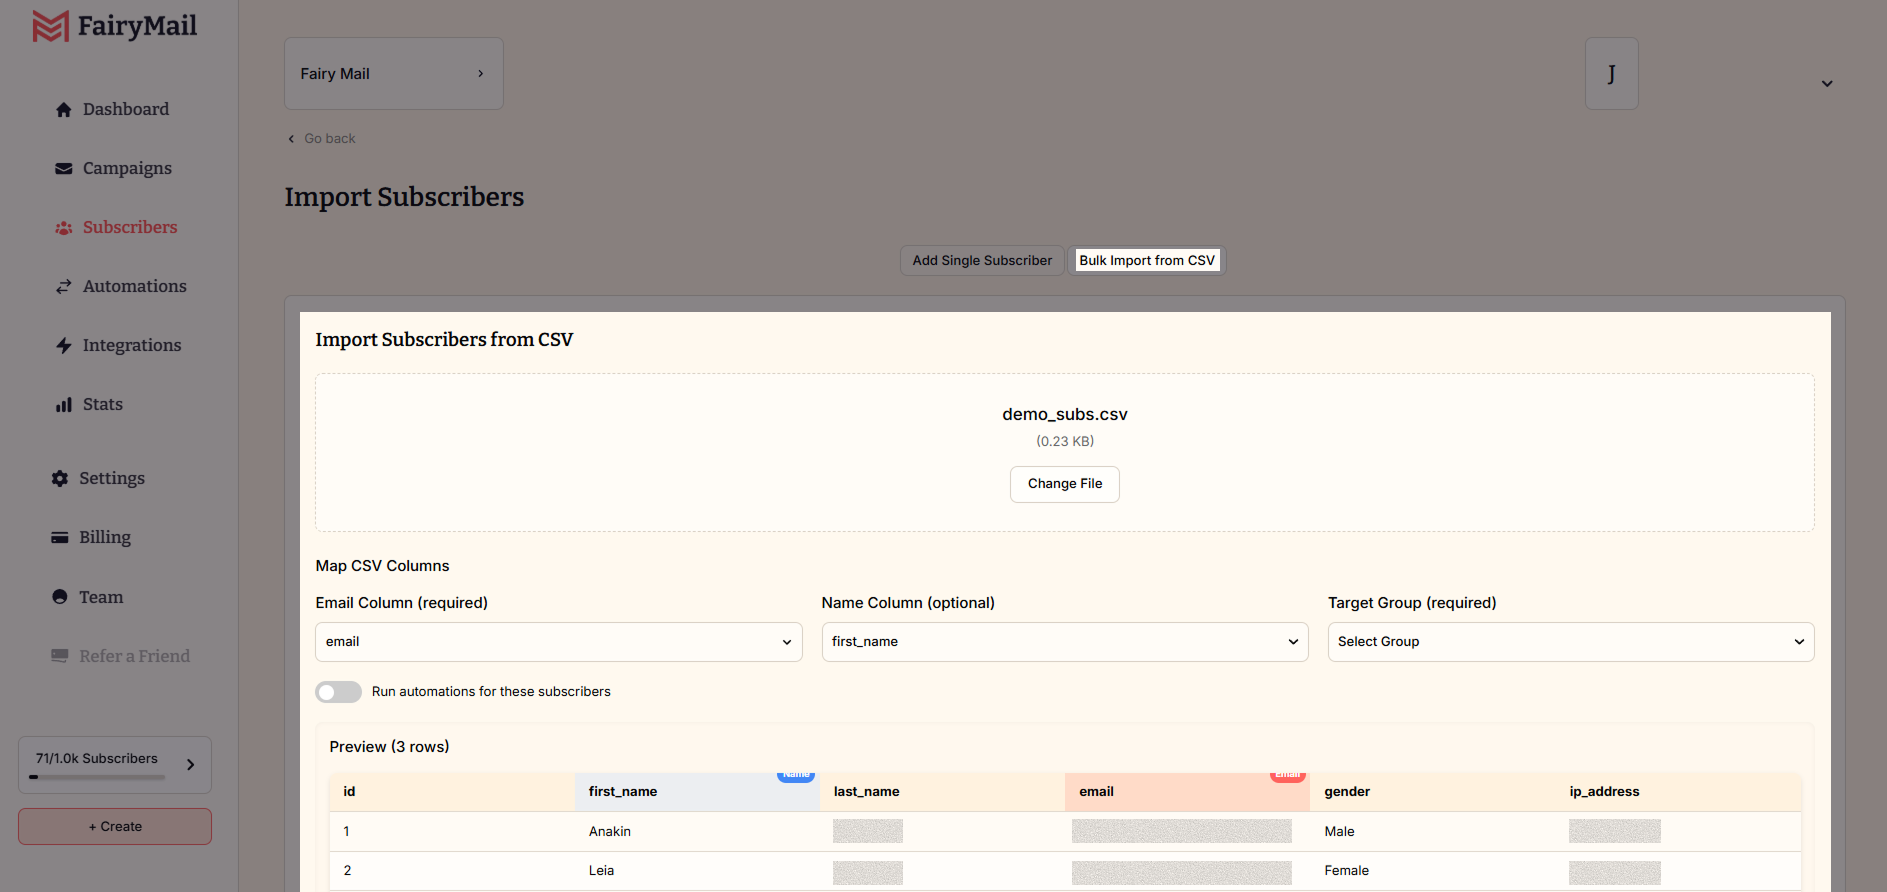Click the Subscribers people icon
Screen dimensions: 1887x892
64,228
